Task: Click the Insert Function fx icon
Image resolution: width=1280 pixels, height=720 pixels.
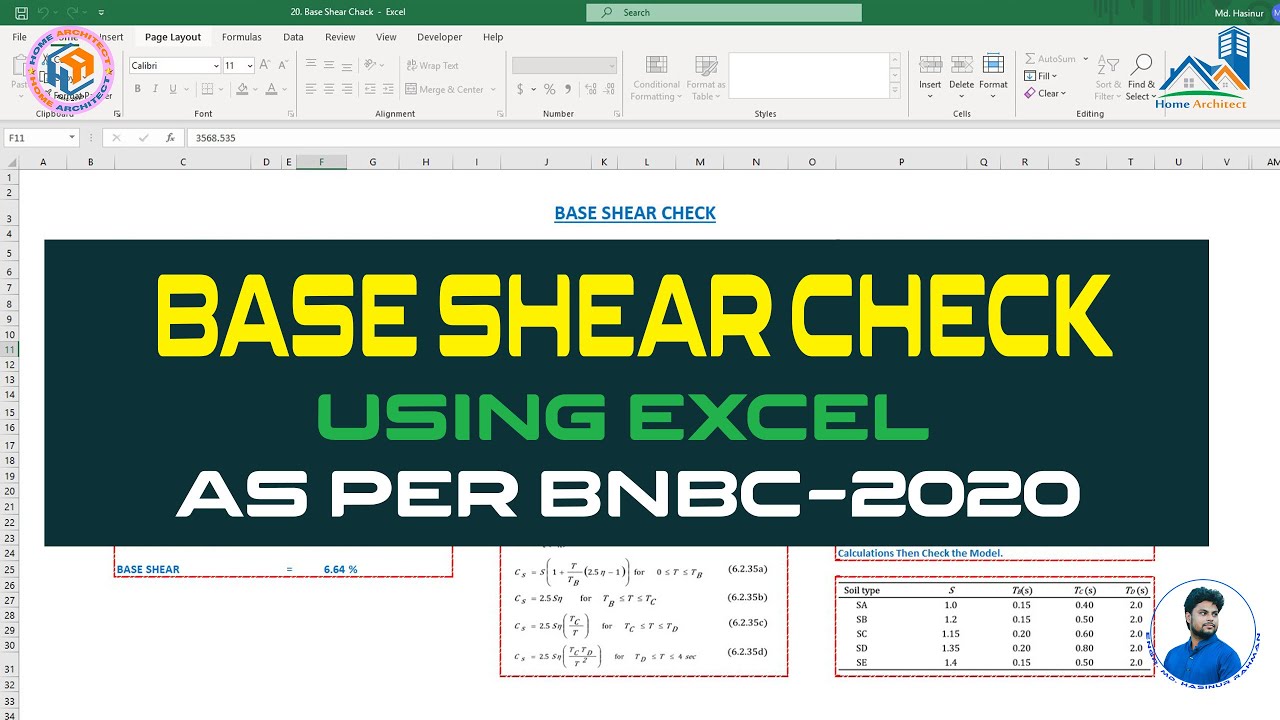Action: pos(170,138)
